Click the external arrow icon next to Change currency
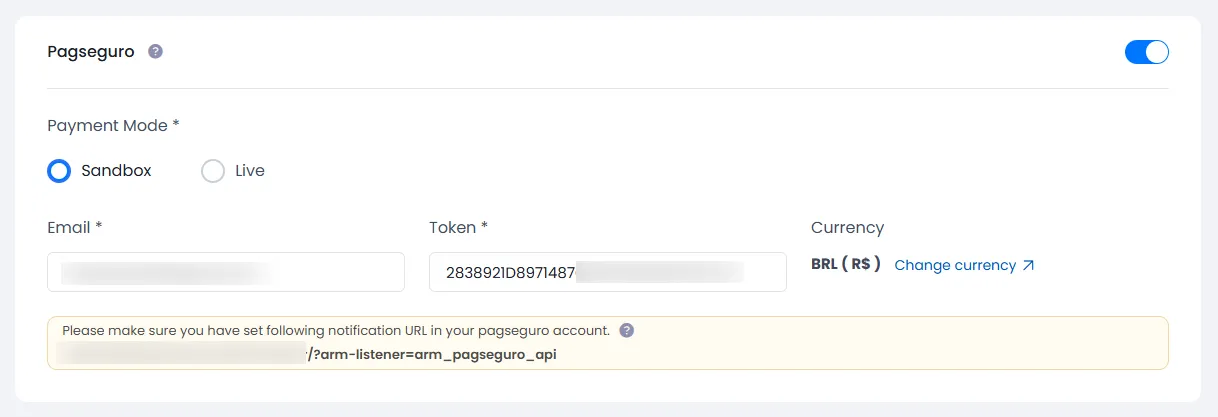1218x417 pixels. [x=1028, y=266]
